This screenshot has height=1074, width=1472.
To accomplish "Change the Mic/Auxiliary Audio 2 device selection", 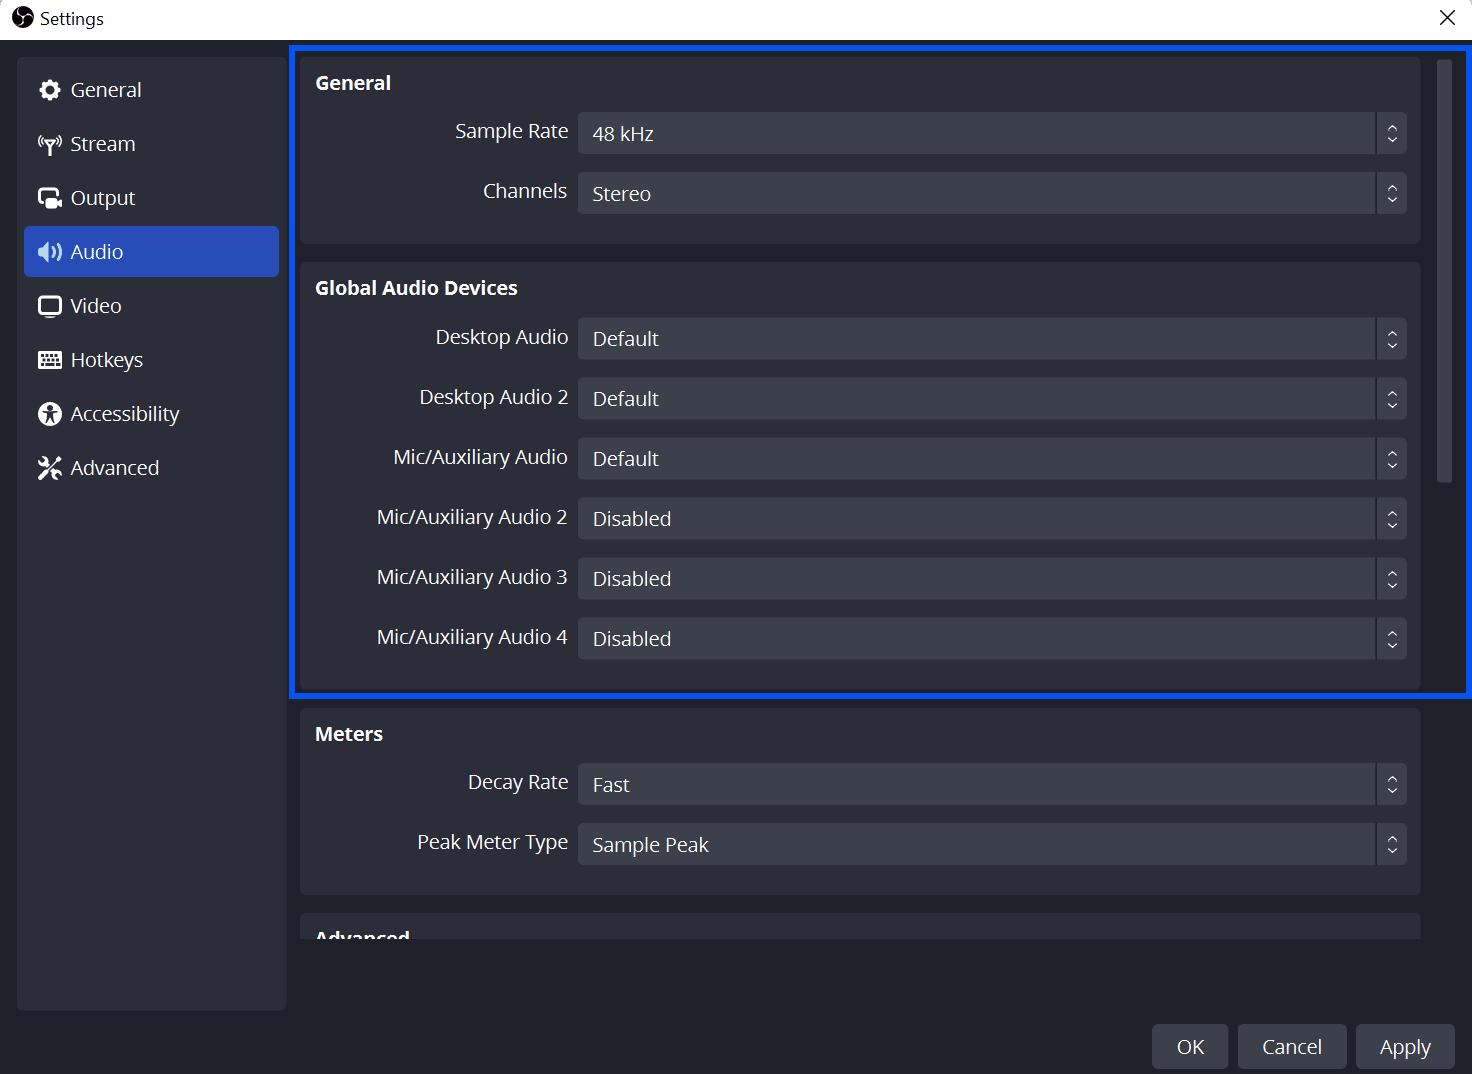I will [992, 519].
